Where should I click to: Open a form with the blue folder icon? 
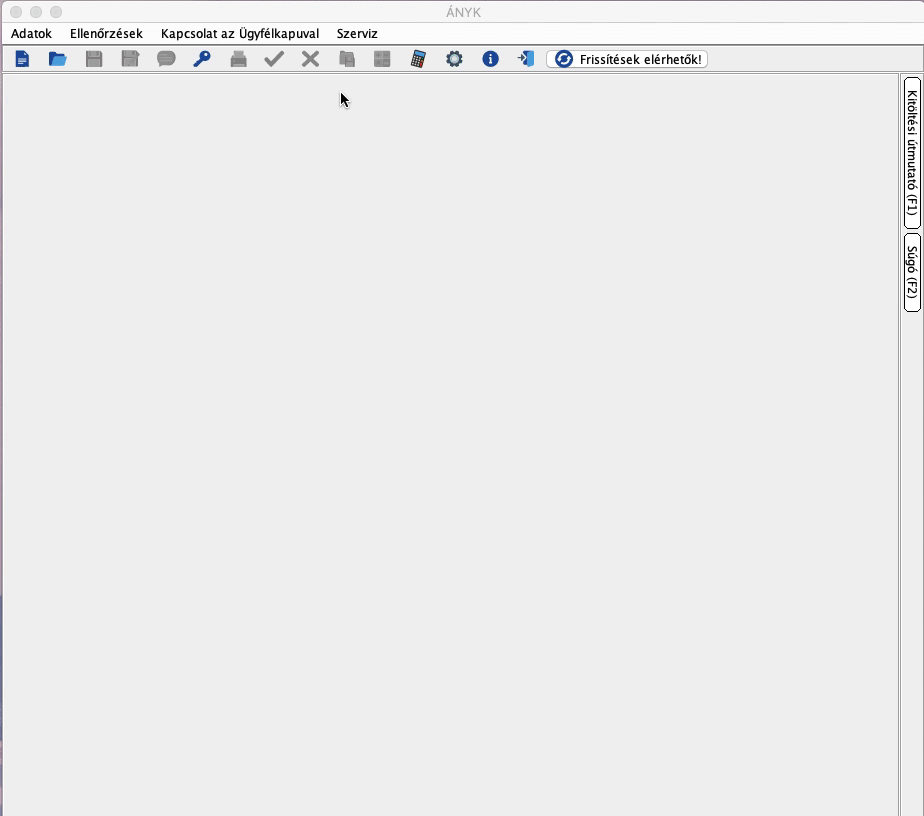click(x=57, y=59)
